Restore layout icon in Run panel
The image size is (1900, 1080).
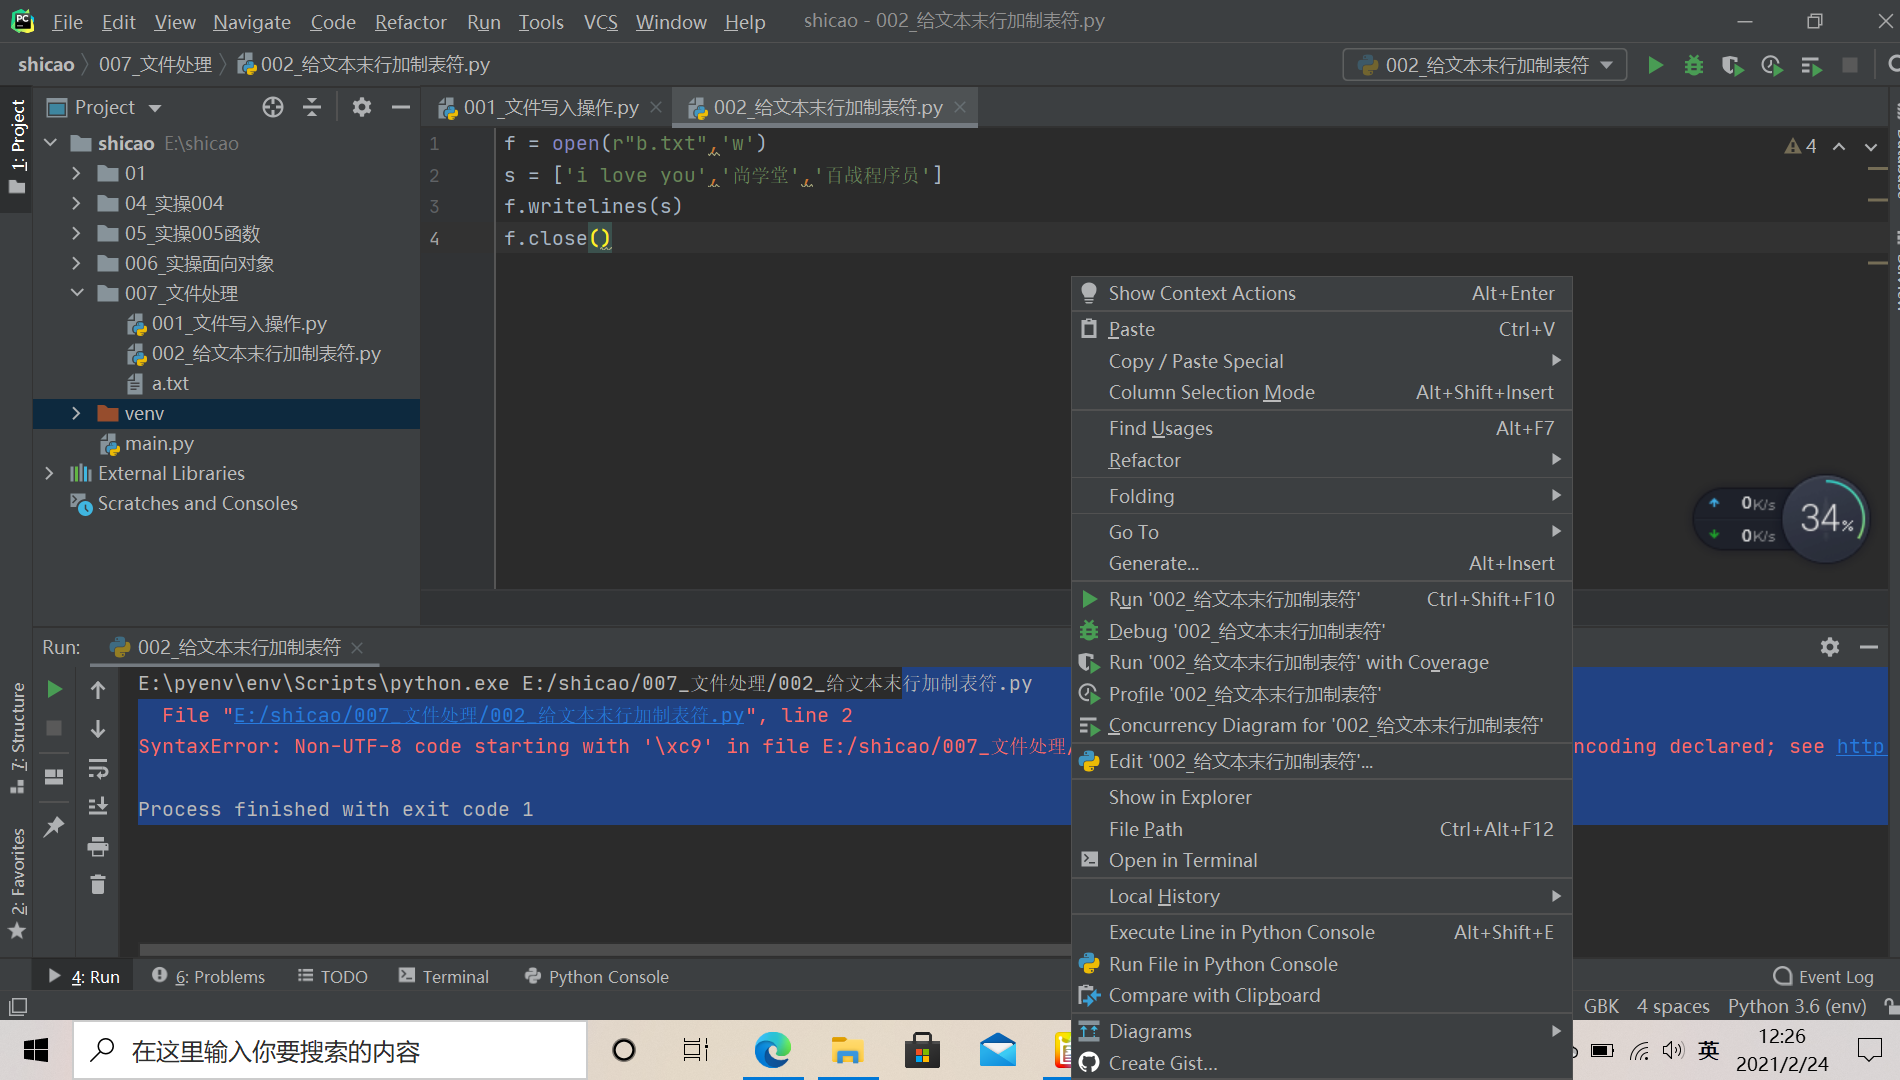54,776
